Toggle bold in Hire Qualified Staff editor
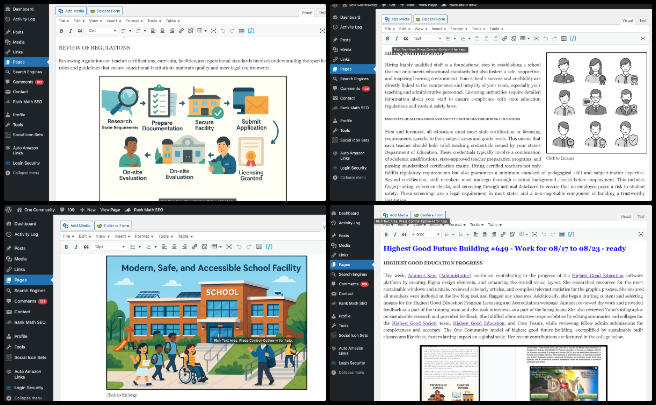Image resolution: width=656 pixels, height=405 pixels. point(387,38)
